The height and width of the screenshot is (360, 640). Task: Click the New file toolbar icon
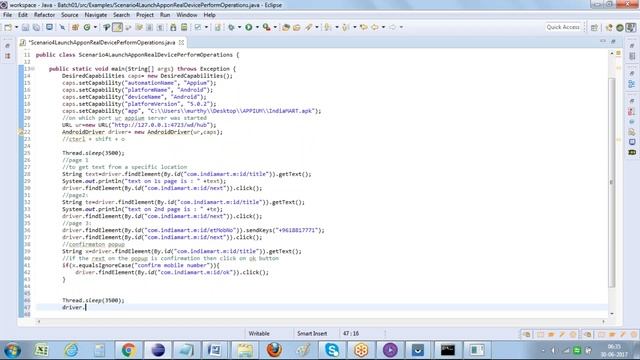click(8, 27)
